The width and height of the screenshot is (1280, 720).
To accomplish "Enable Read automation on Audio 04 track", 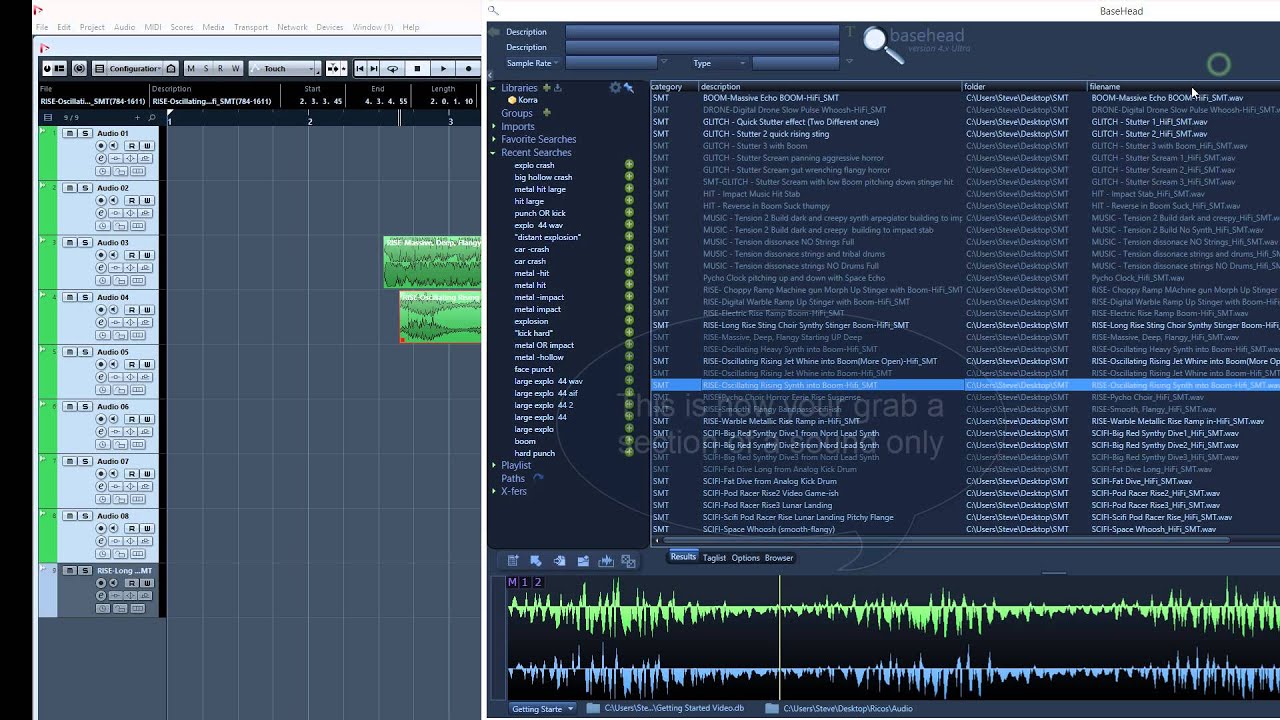I will [x=131, y=310].
